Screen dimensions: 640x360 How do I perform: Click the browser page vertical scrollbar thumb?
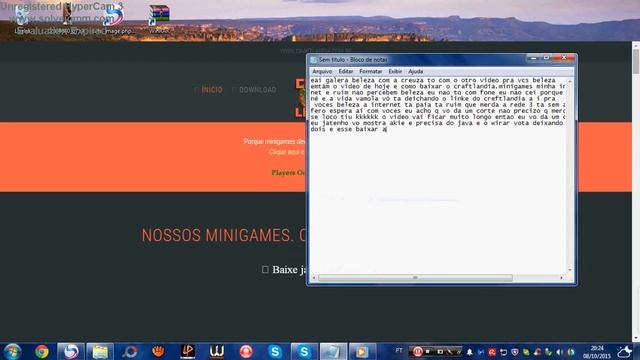click(636, 61)
